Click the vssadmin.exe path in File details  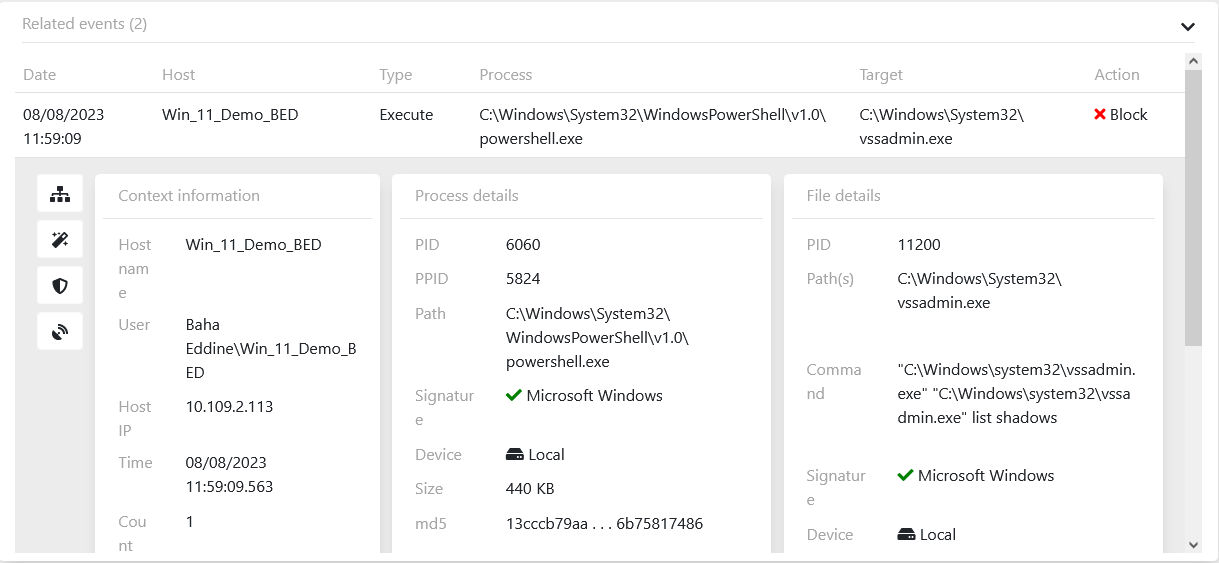(x=980, y=291)
